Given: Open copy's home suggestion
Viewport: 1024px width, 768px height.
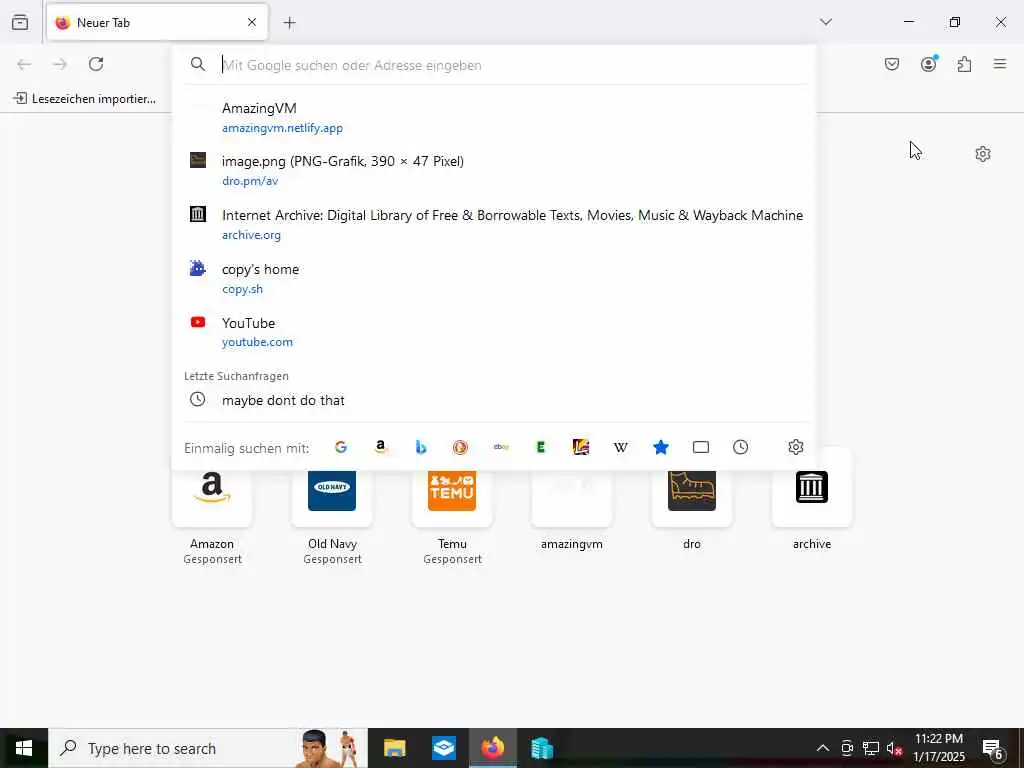Looking at the screenshot, I should [496, 278].
